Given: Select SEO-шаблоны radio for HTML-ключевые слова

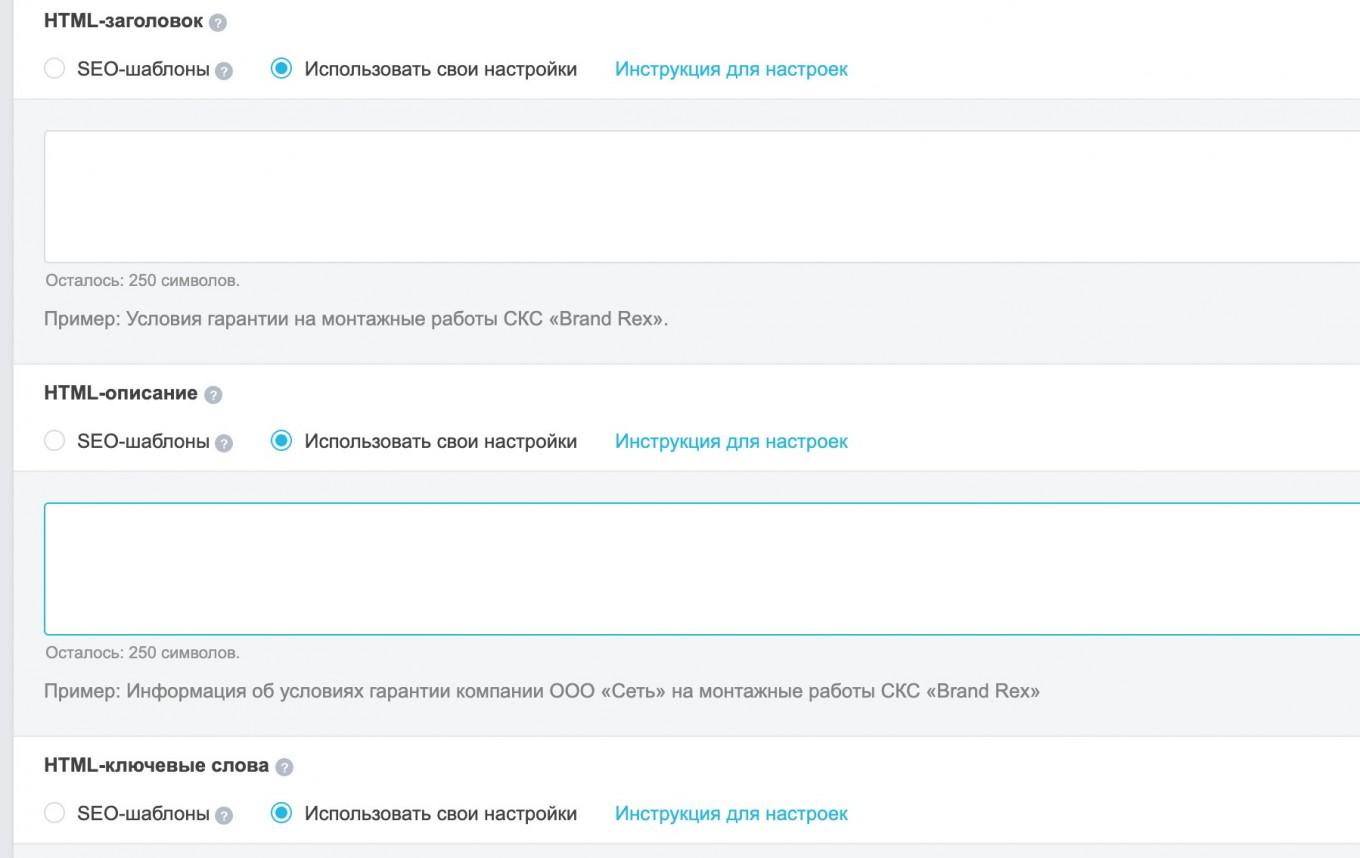Looking at the screenshot, I should [x=55, y=813].
